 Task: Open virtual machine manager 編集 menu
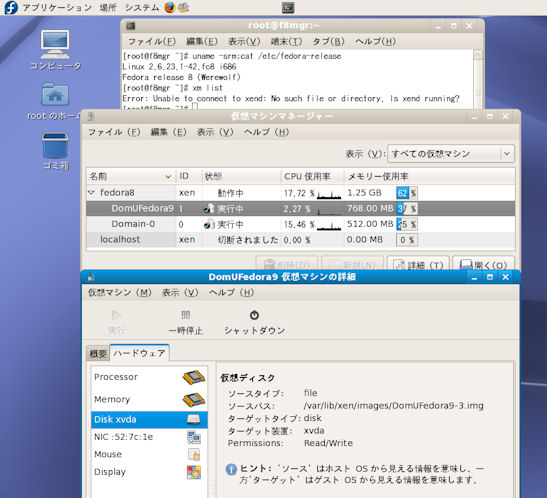click(168, 132)
